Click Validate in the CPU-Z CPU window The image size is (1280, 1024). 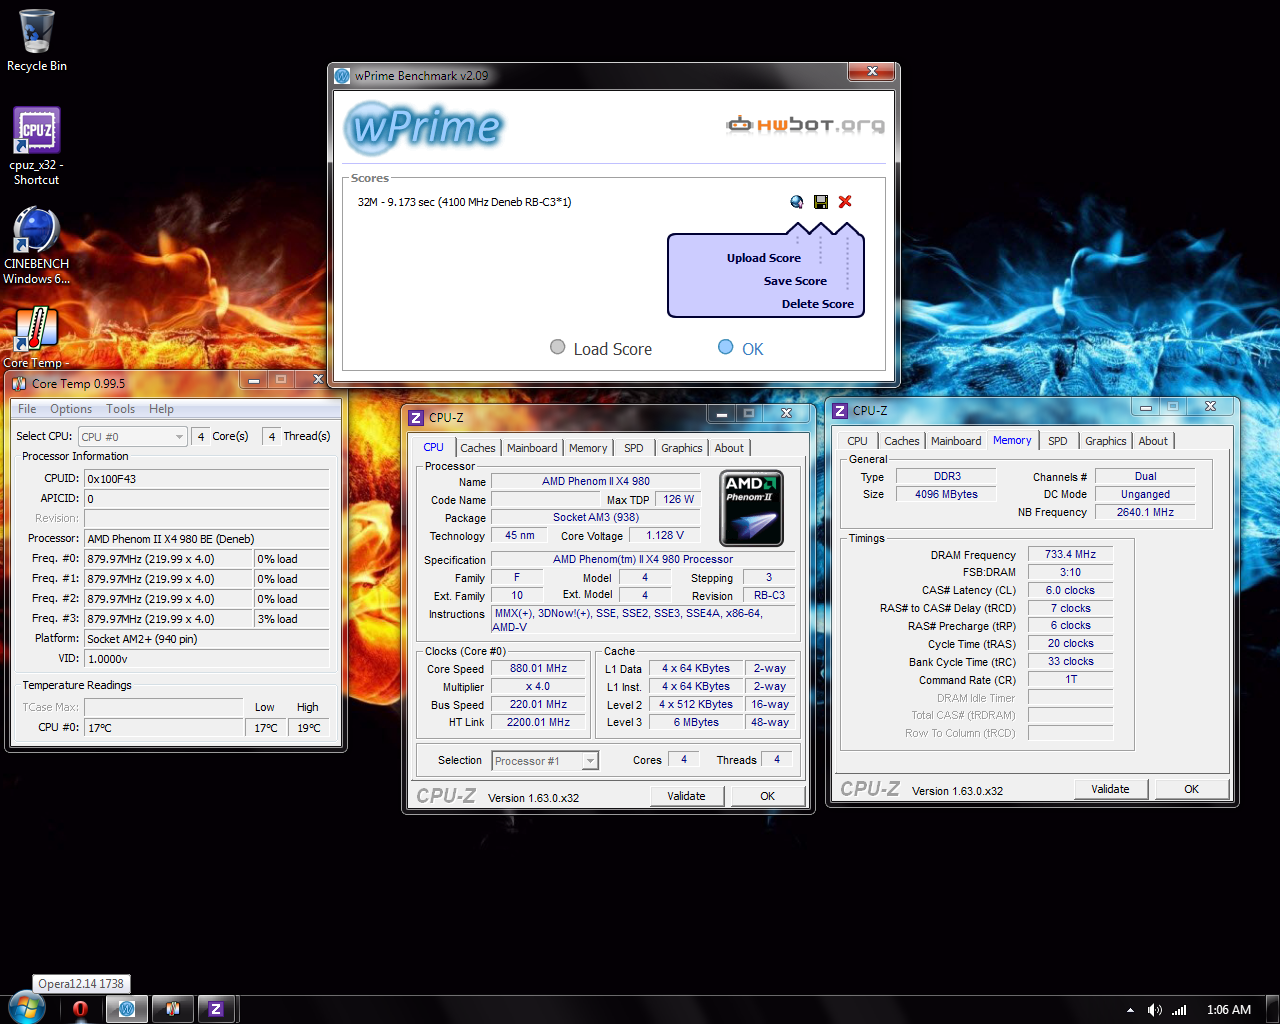(x=686, y=796)
